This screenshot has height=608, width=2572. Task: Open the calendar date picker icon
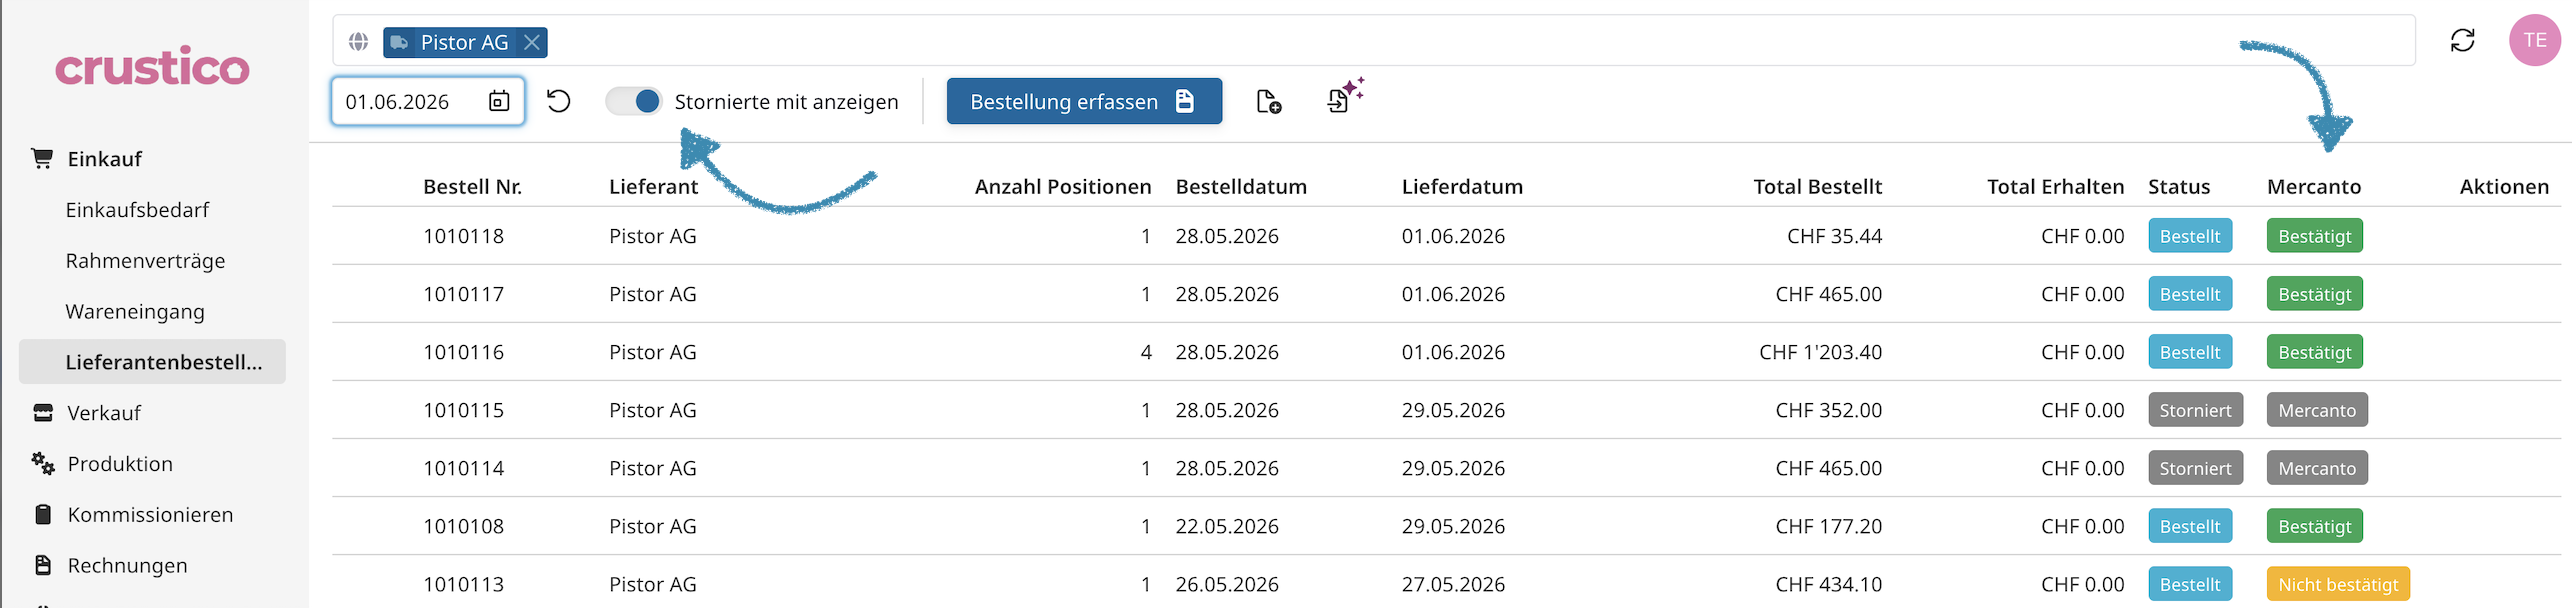point(499,101)
